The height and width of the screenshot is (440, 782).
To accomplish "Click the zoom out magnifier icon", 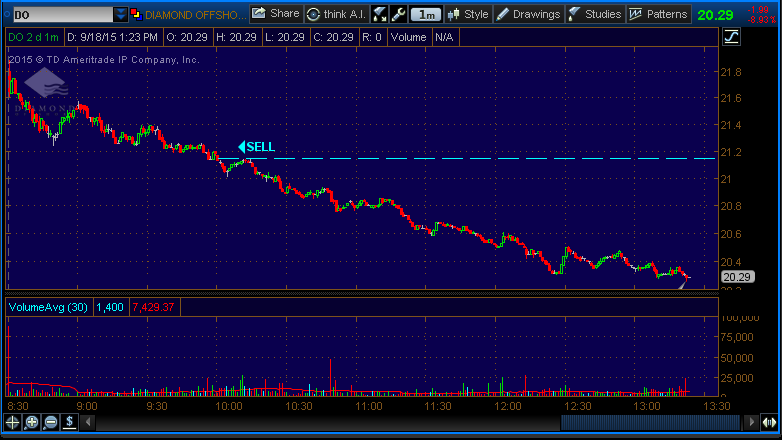I will pos(51,423).
